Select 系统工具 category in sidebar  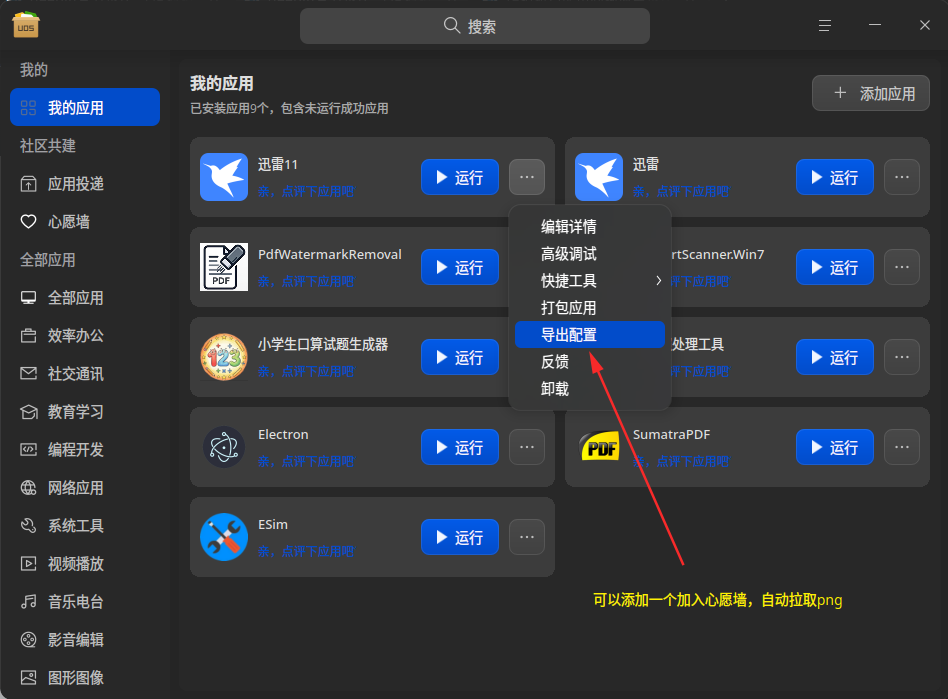tap(85, 526)
